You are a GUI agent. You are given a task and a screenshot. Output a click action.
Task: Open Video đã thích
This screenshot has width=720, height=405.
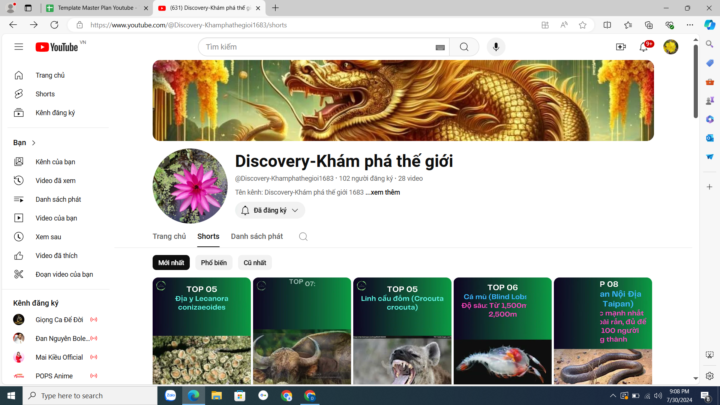pos(55,256)
